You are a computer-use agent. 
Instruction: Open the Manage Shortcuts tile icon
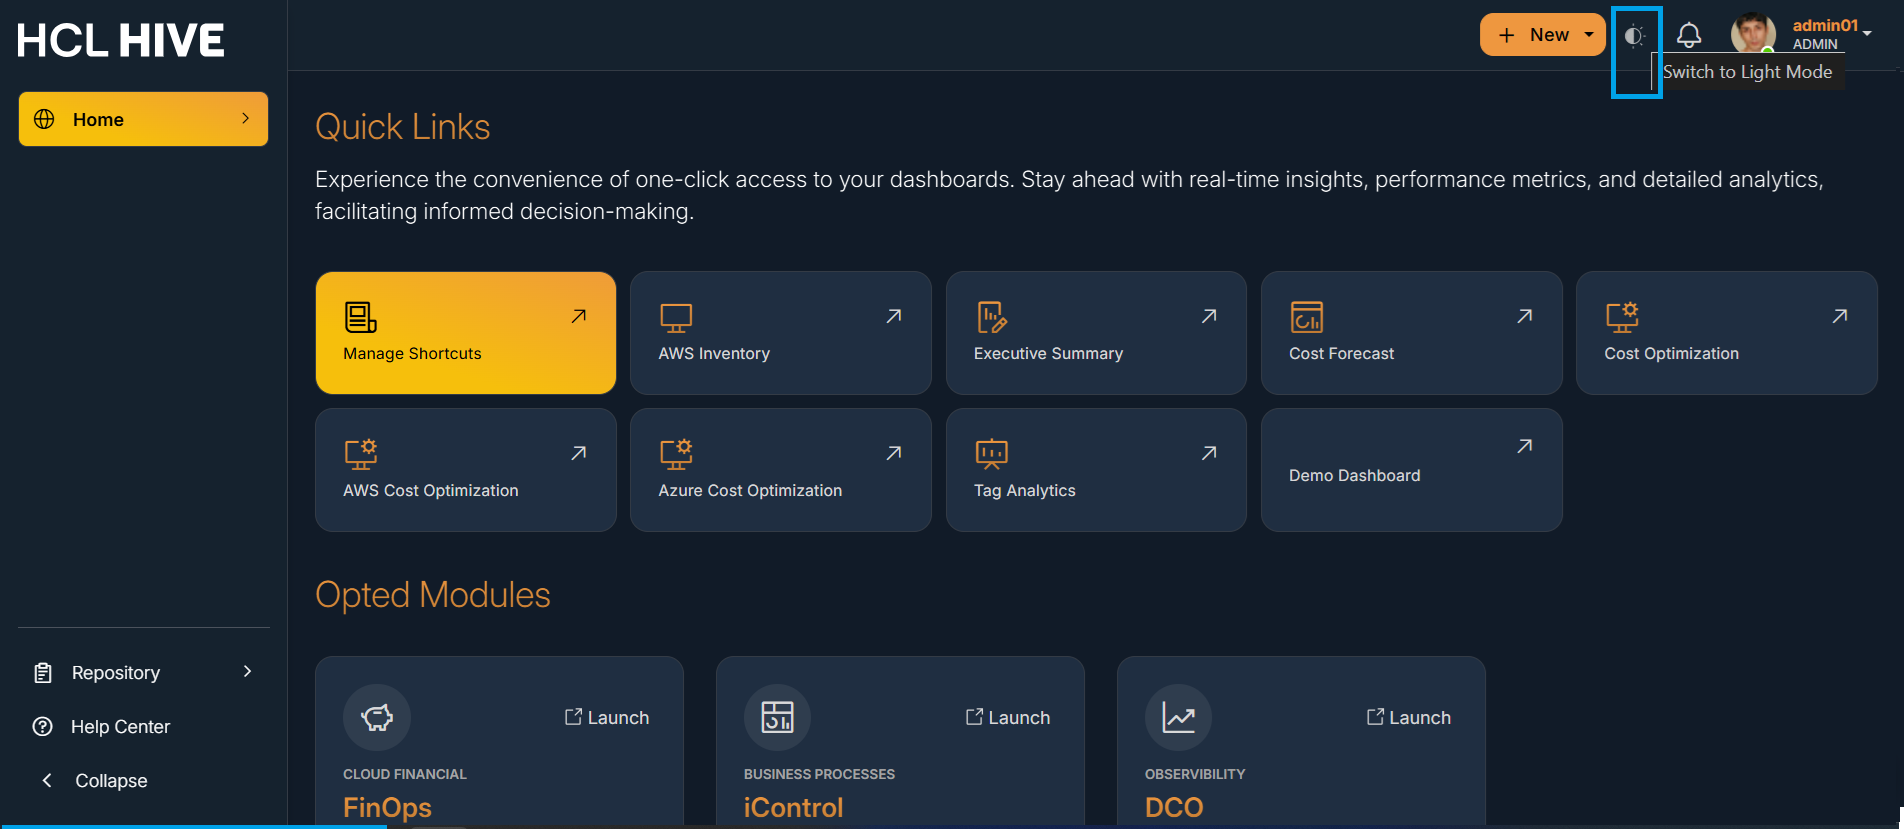[360, 317]
